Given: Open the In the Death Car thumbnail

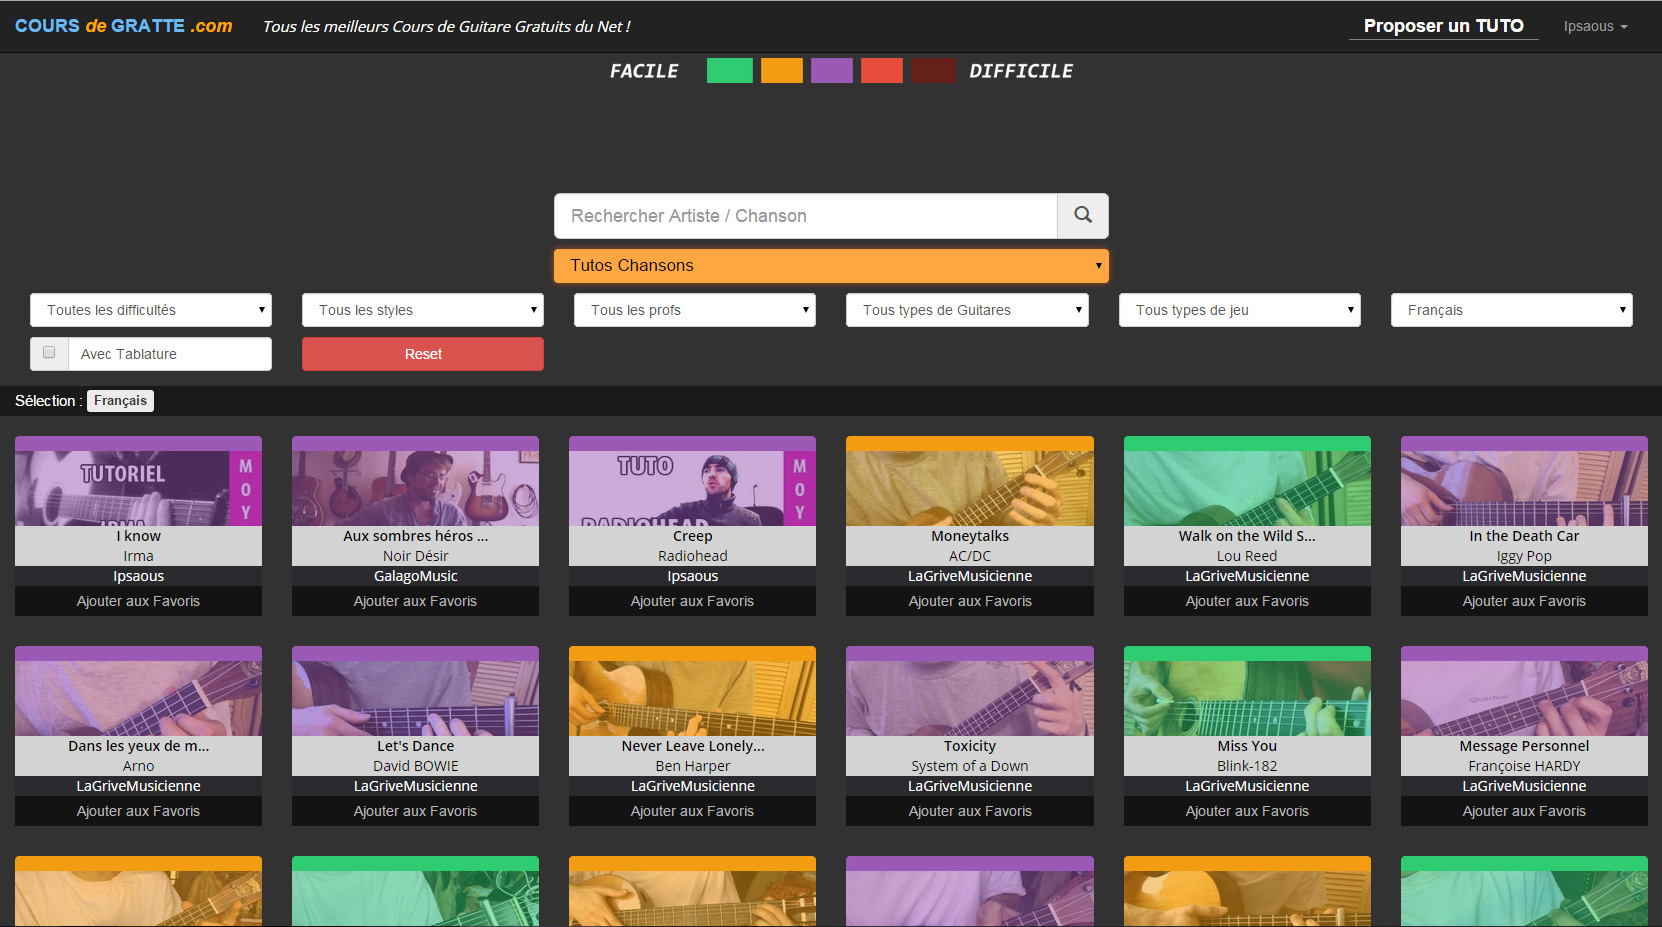Looking at the screenshot, I should [x=1524, y=488].
